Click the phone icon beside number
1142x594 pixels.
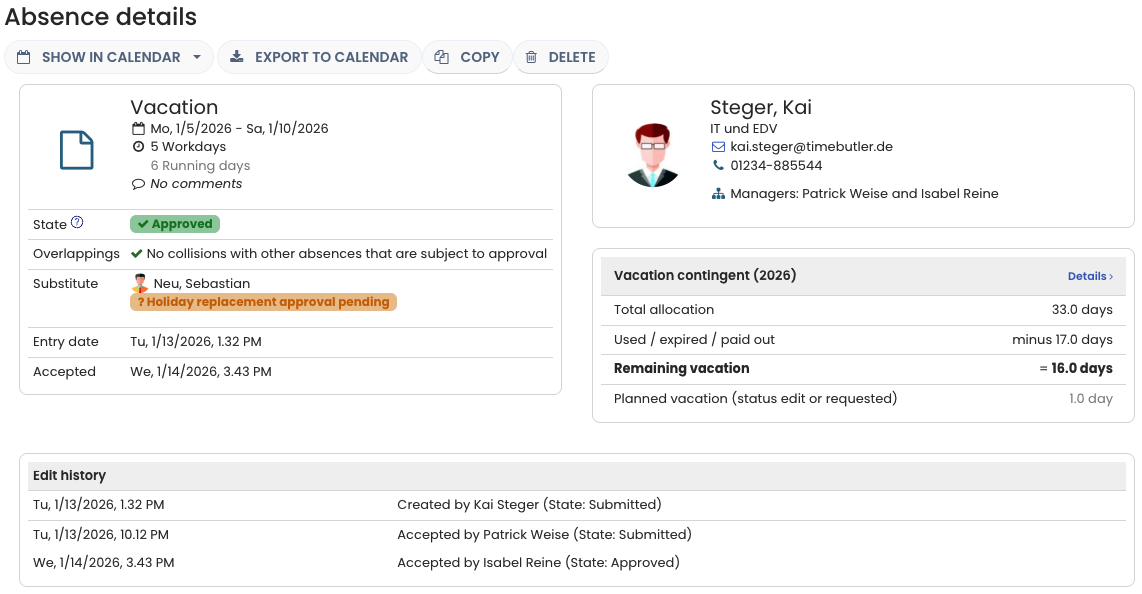pos(718,166)
